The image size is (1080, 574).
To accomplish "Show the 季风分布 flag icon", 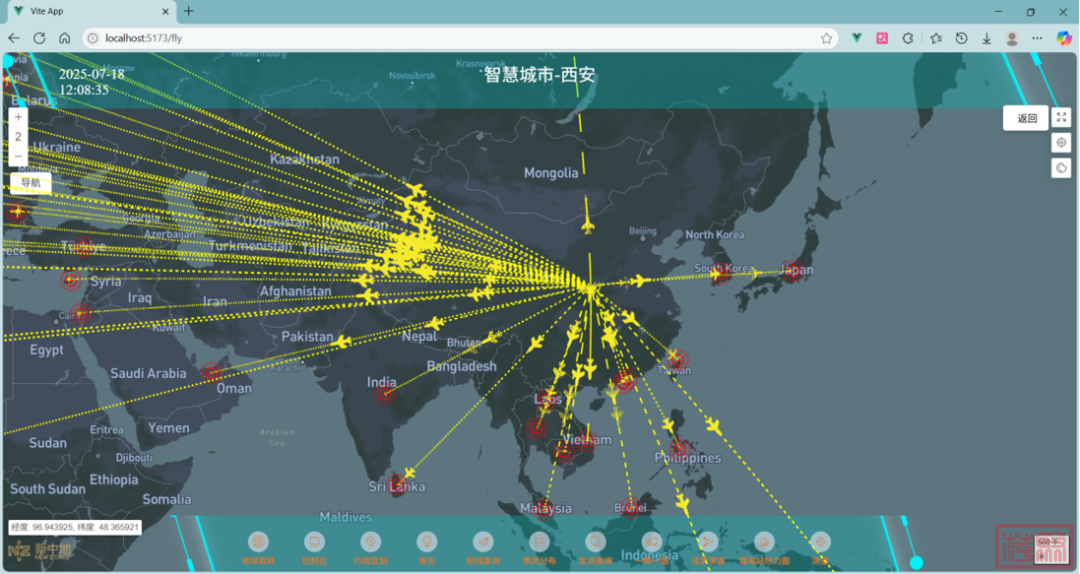I will 538,541.
